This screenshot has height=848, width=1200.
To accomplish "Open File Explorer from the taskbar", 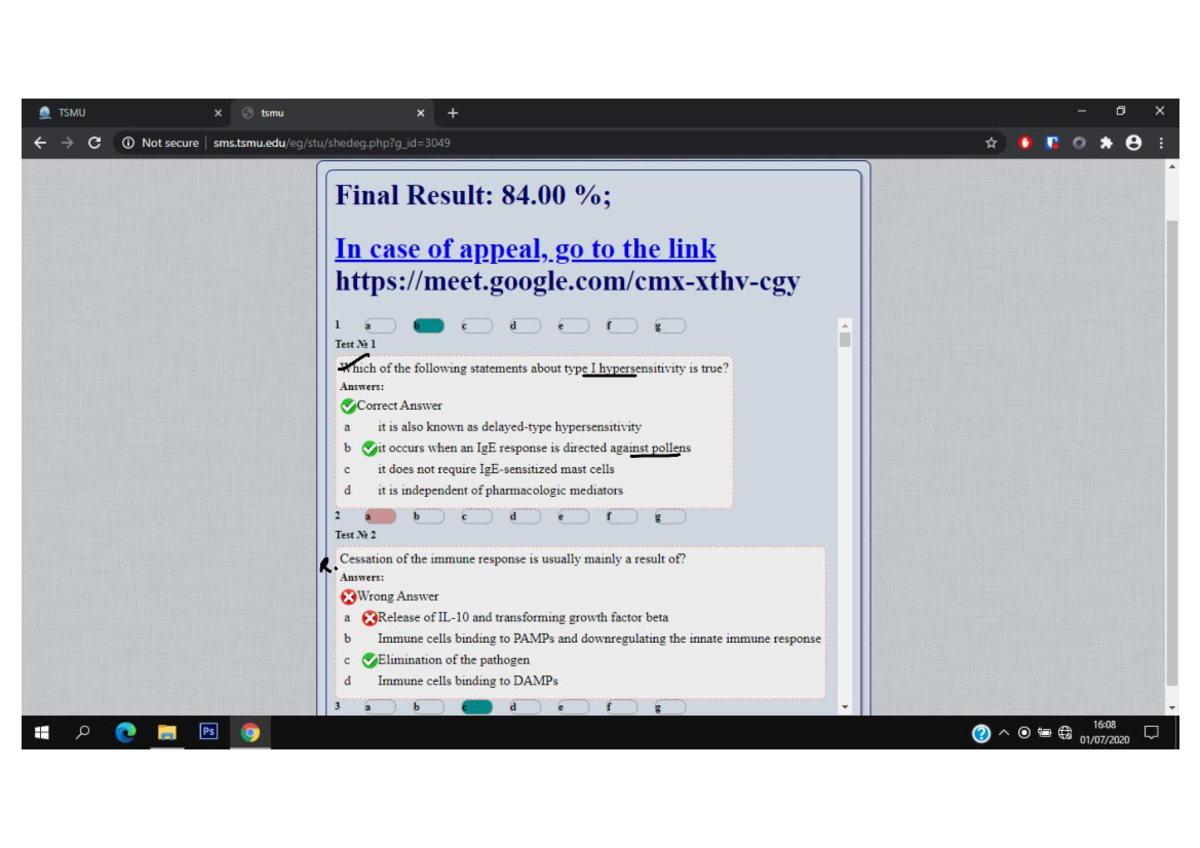I will [x=167, y=732].
